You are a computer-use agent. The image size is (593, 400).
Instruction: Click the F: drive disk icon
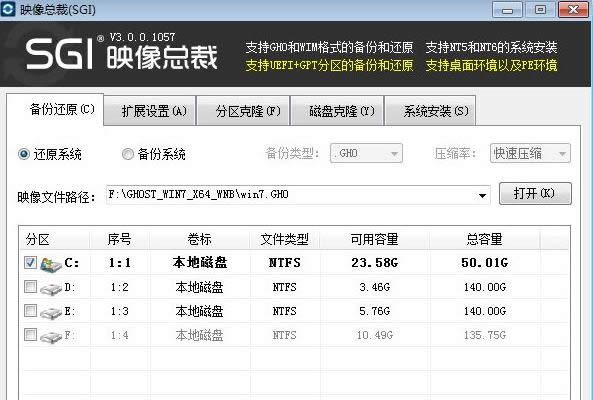(x=51, y=336)
